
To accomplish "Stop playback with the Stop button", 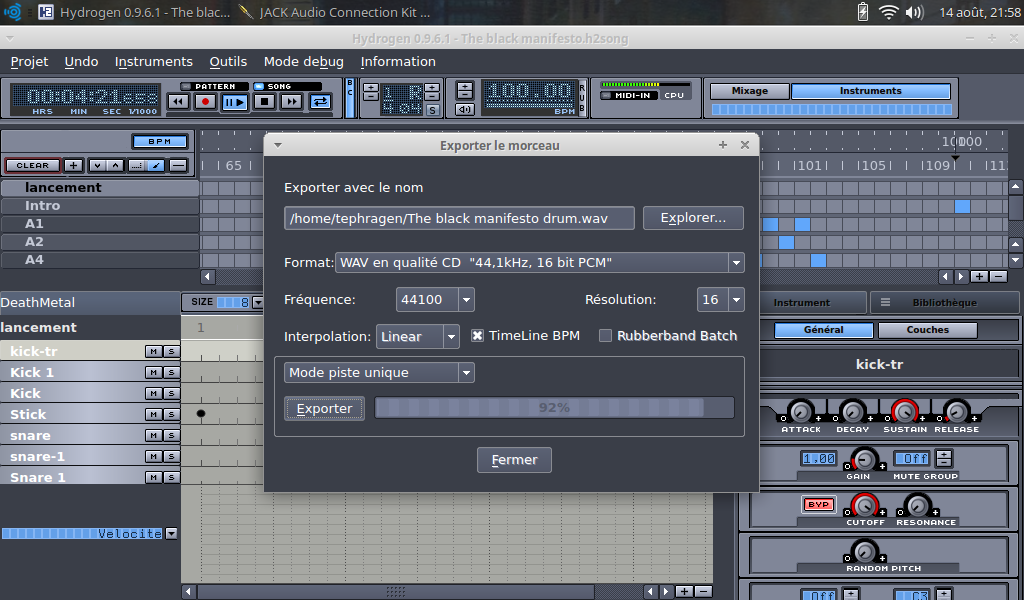I will click(x=264, y=102).
